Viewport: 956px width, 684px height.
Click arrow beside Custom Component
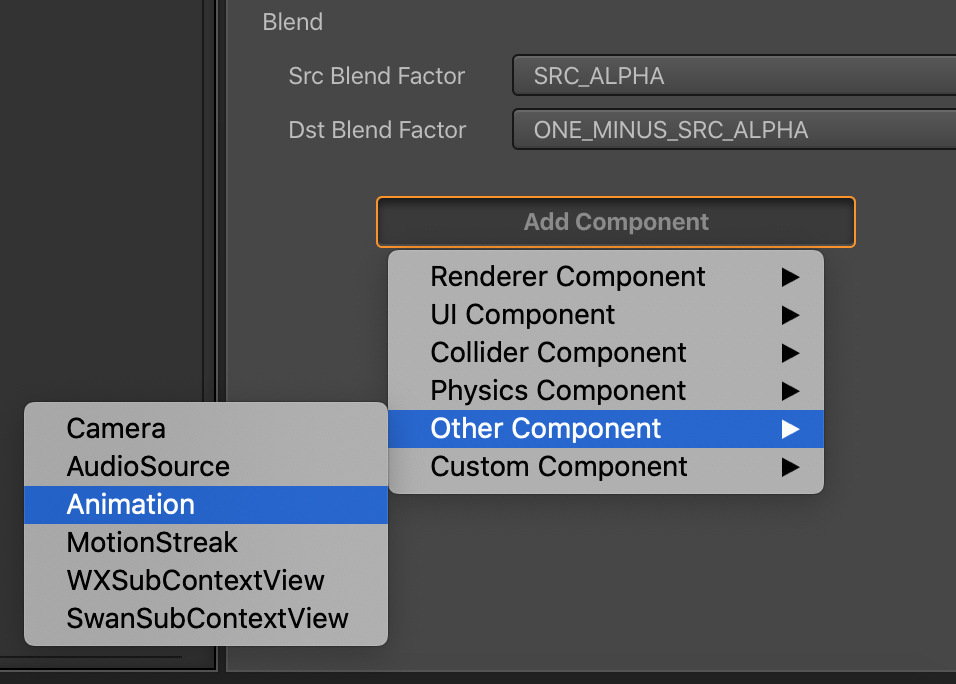pos(790,467)
